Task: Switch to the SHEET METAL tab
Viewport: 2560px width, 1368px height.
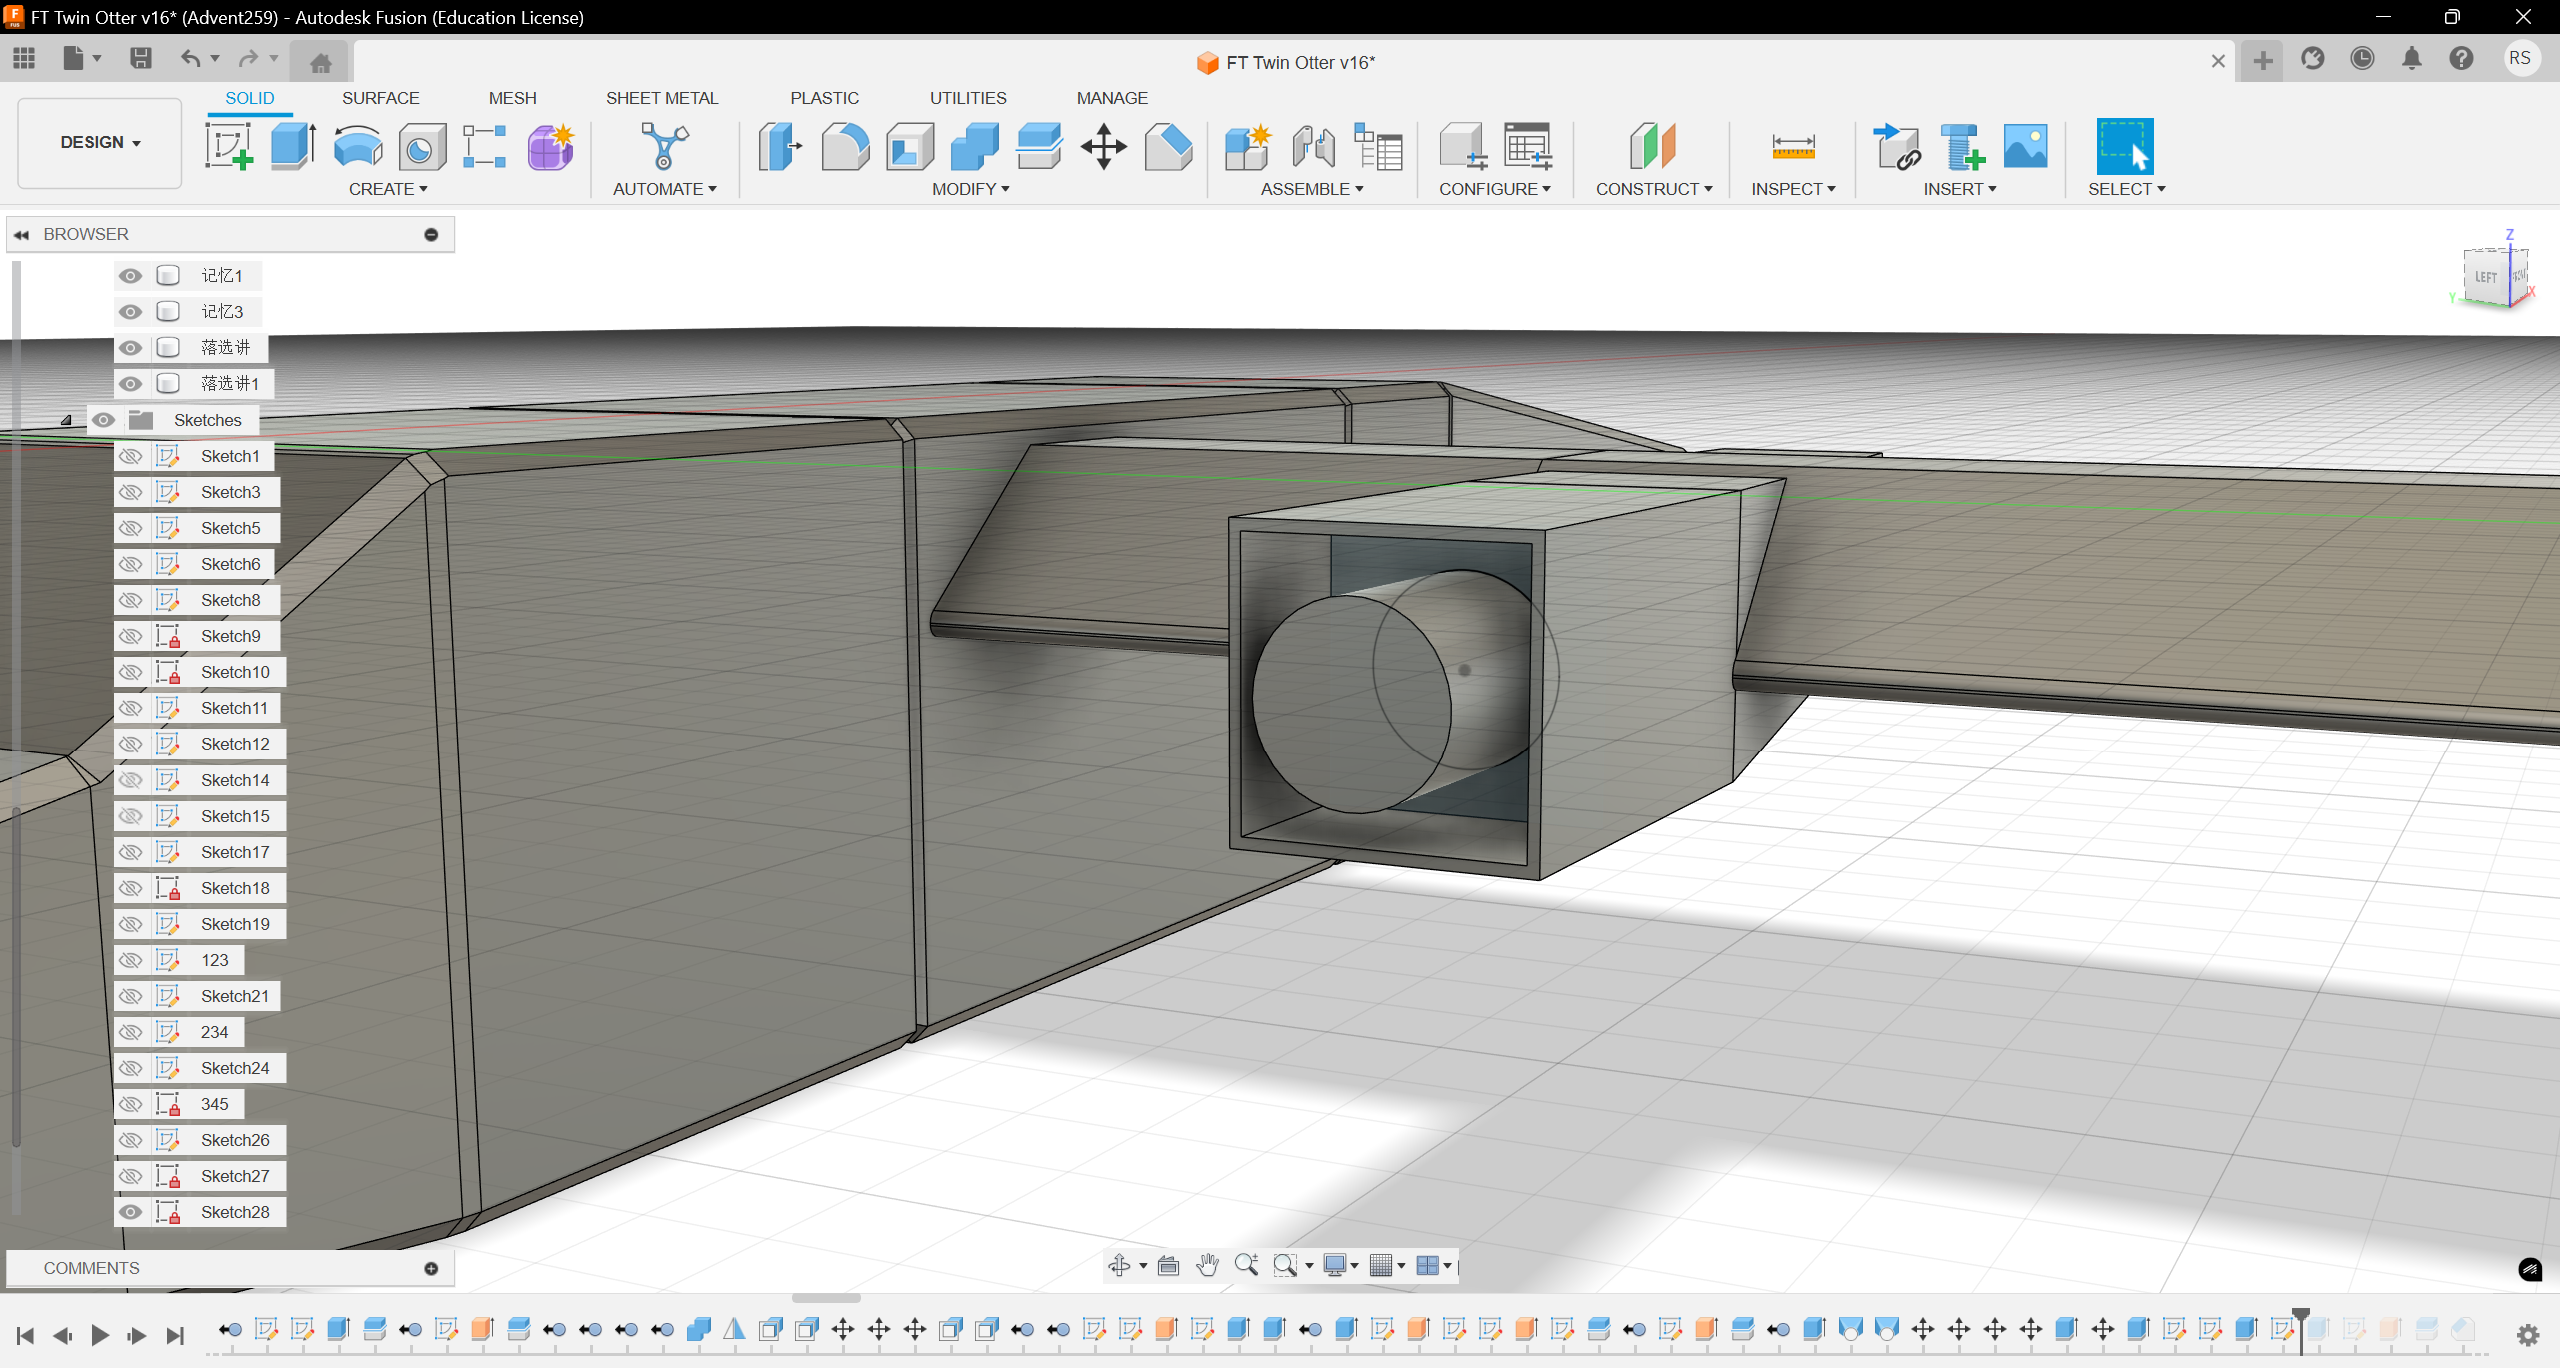Action: [x=661, y=98]
